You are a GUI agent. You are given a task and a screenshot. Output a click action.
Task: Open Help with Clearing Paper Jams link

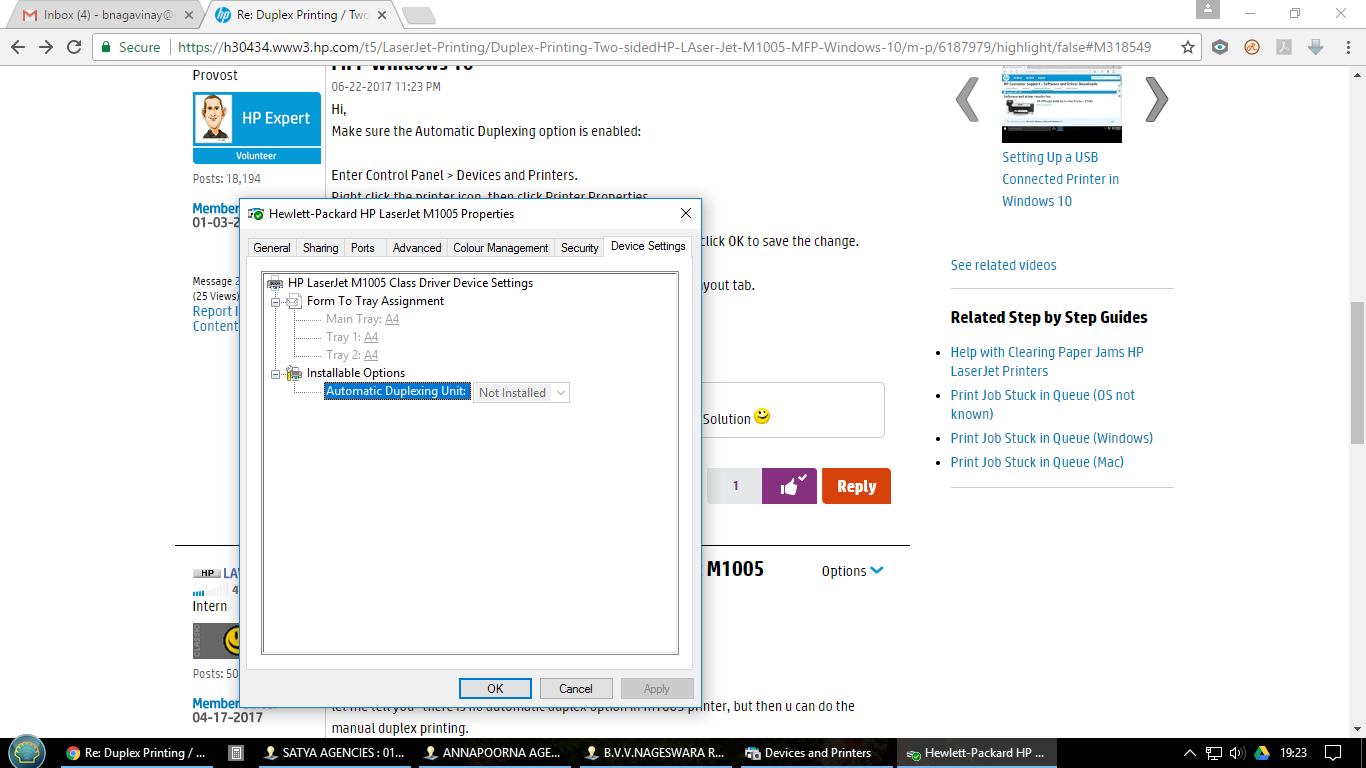[1047, 361]
